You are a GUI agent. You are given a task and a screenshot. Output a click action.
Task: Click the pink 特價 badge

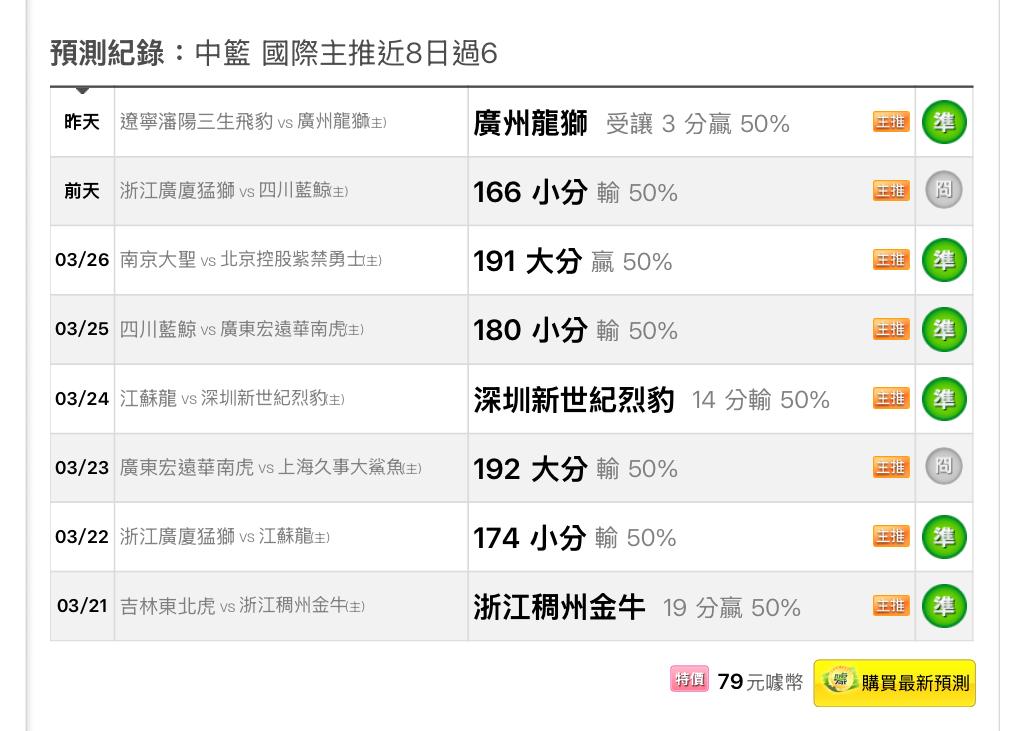pyautogui.click(x=689, y=680)
